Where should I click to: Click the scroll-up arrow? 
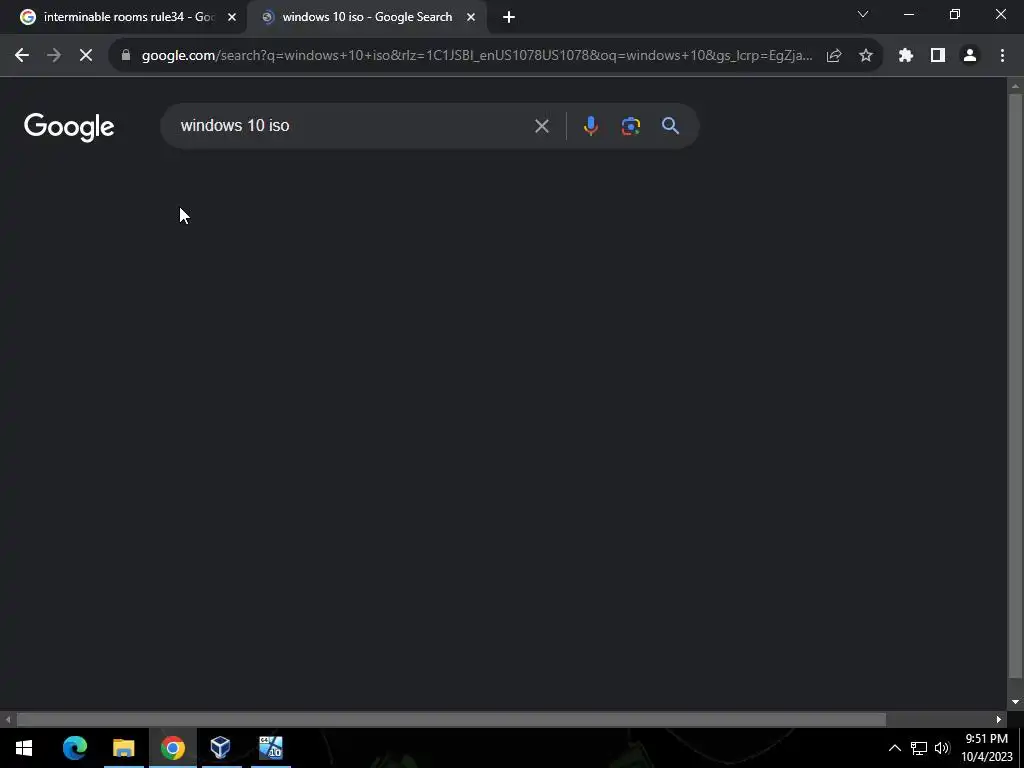tap(1015, 86)
